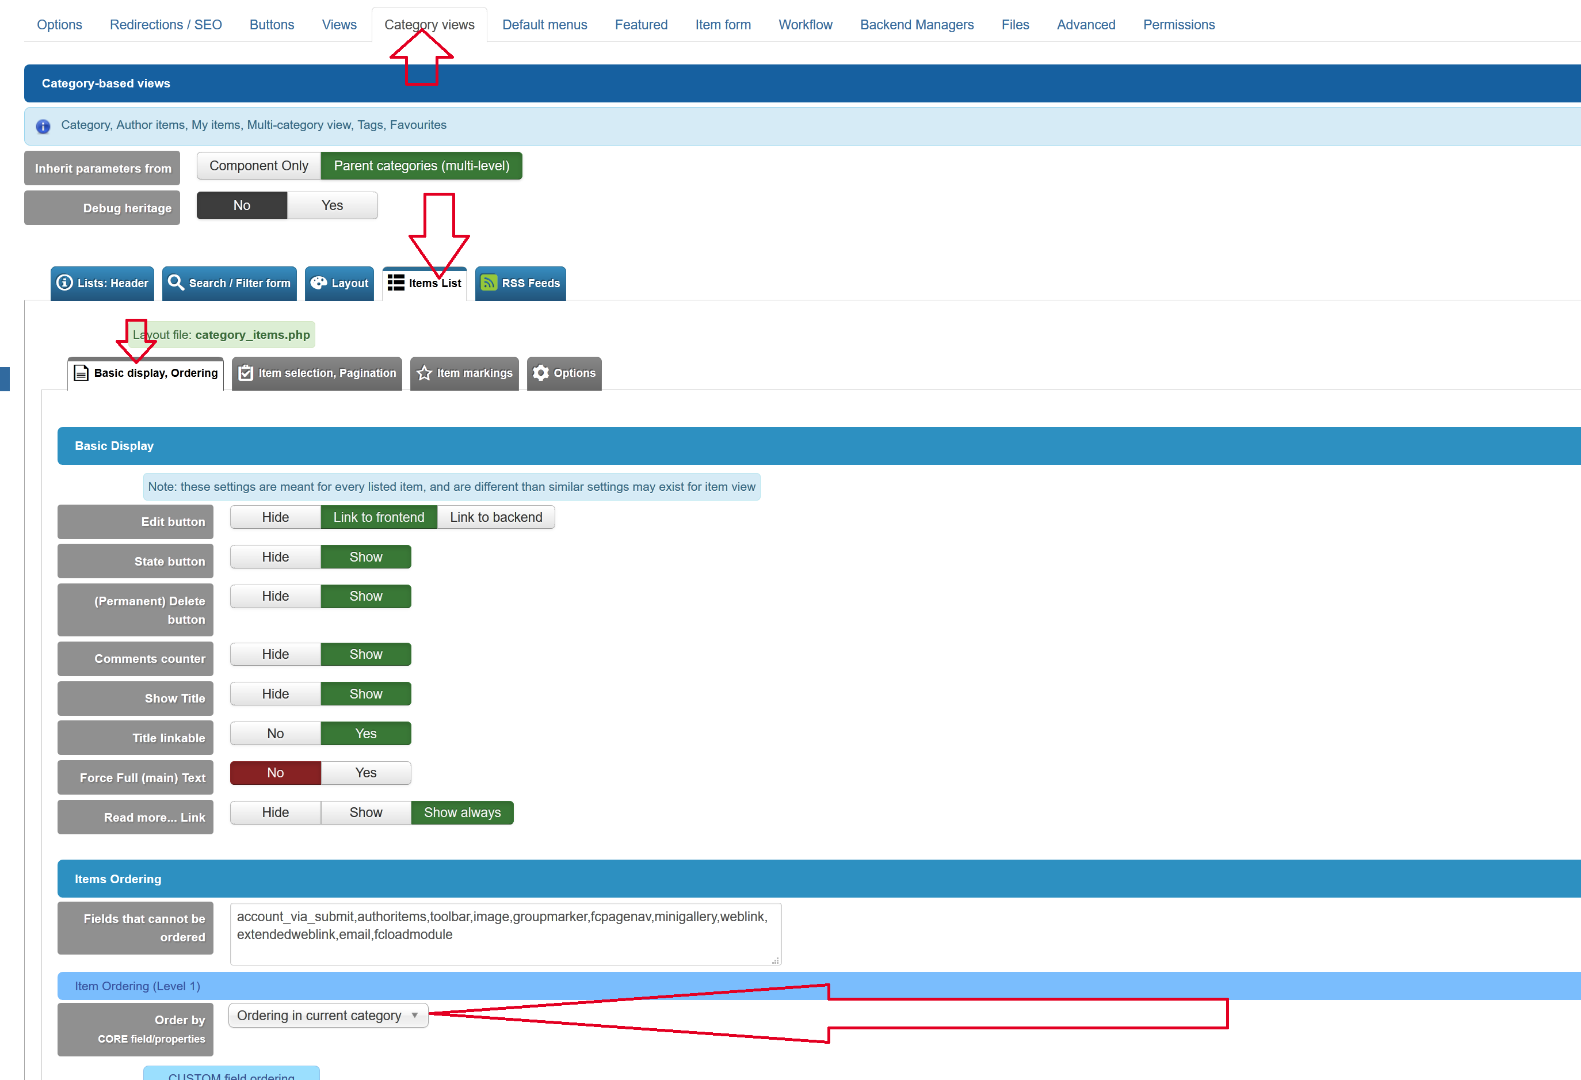Click the magnifier icon on Search / Filter form

click(176, 283)
